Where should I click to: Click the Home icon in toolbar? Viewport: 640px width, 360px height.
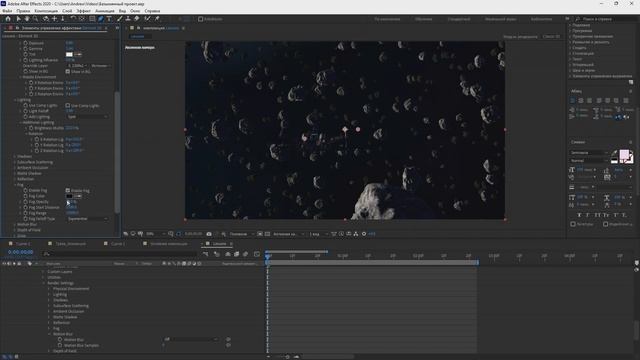point(8,19)
